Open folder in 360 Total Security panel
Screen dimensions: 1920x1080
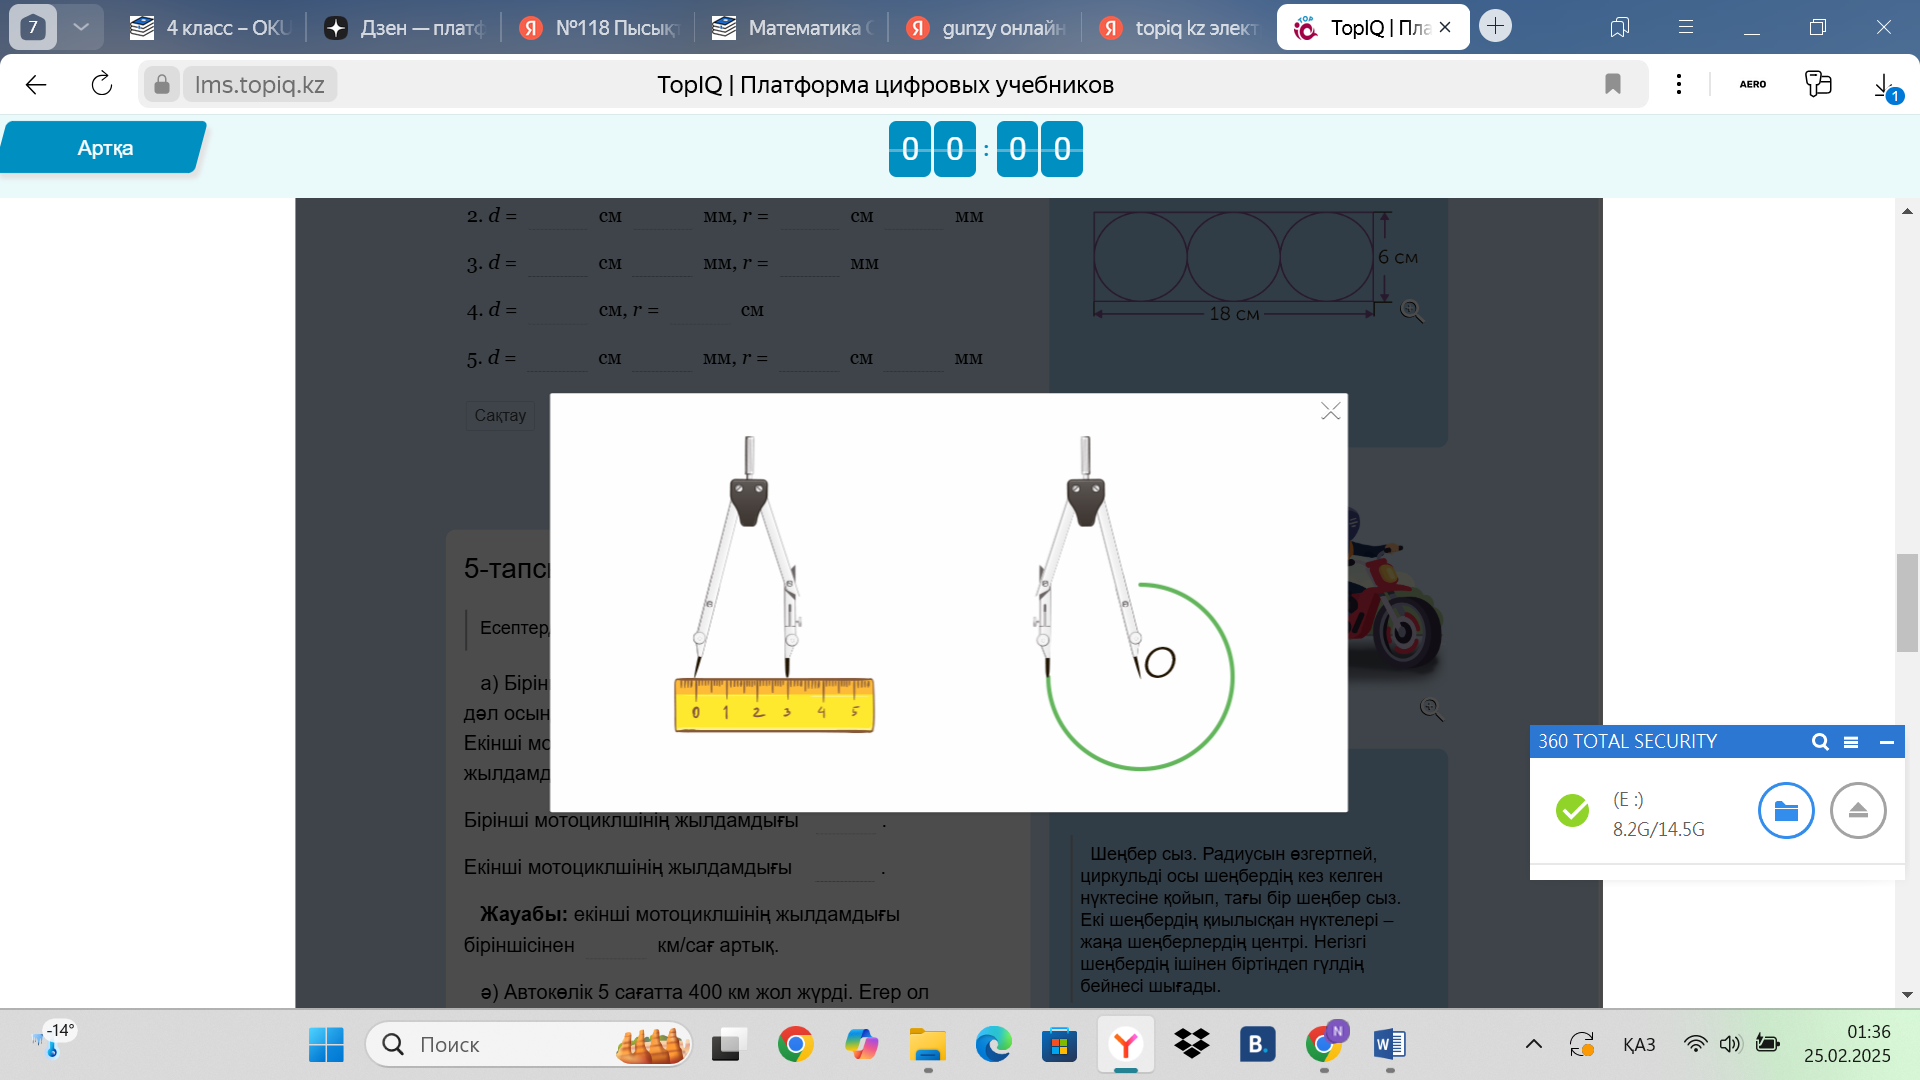click(x=1785, y=811)
